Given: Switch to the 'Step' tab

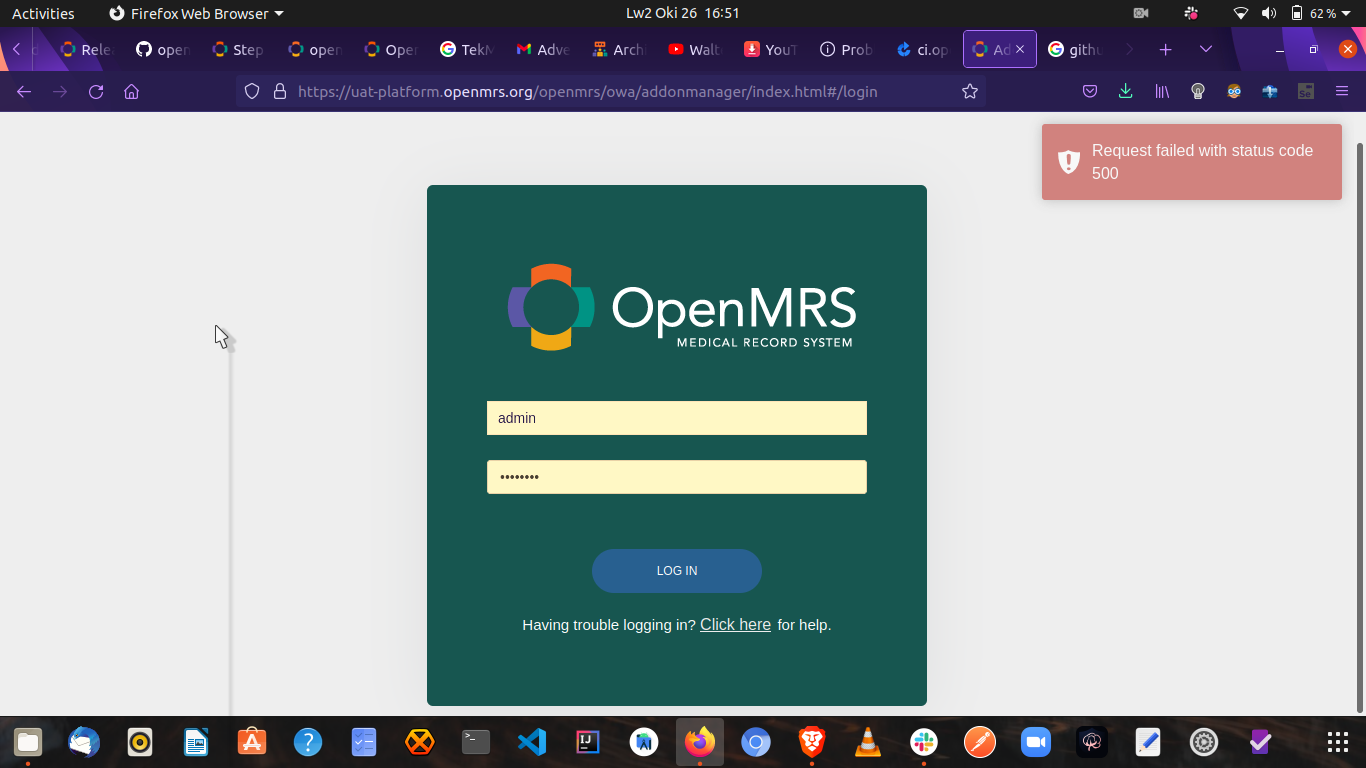Looking at the screenshot, I should pyautogui.click(x=239, y=49).
